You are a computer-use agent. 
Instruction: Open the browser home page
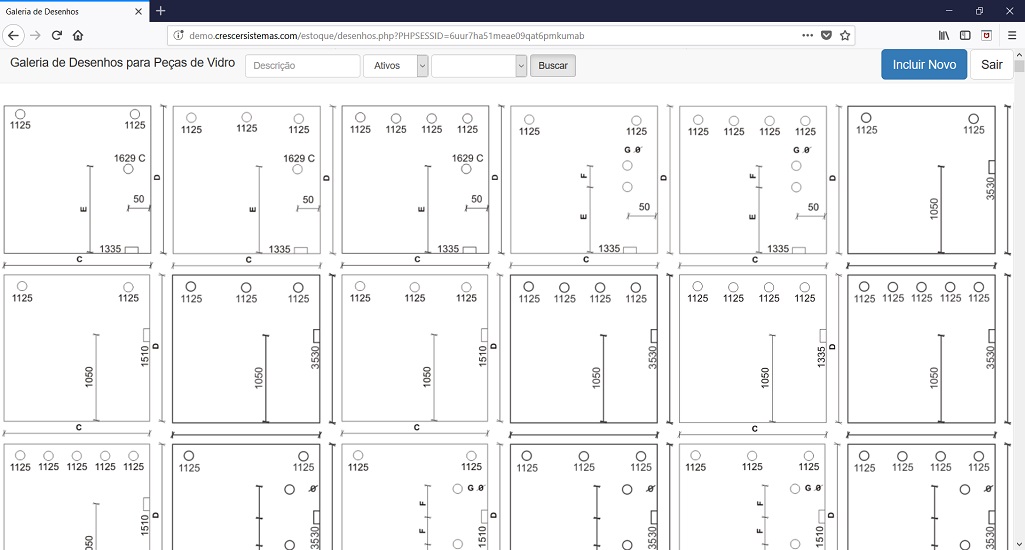point(78,35)
